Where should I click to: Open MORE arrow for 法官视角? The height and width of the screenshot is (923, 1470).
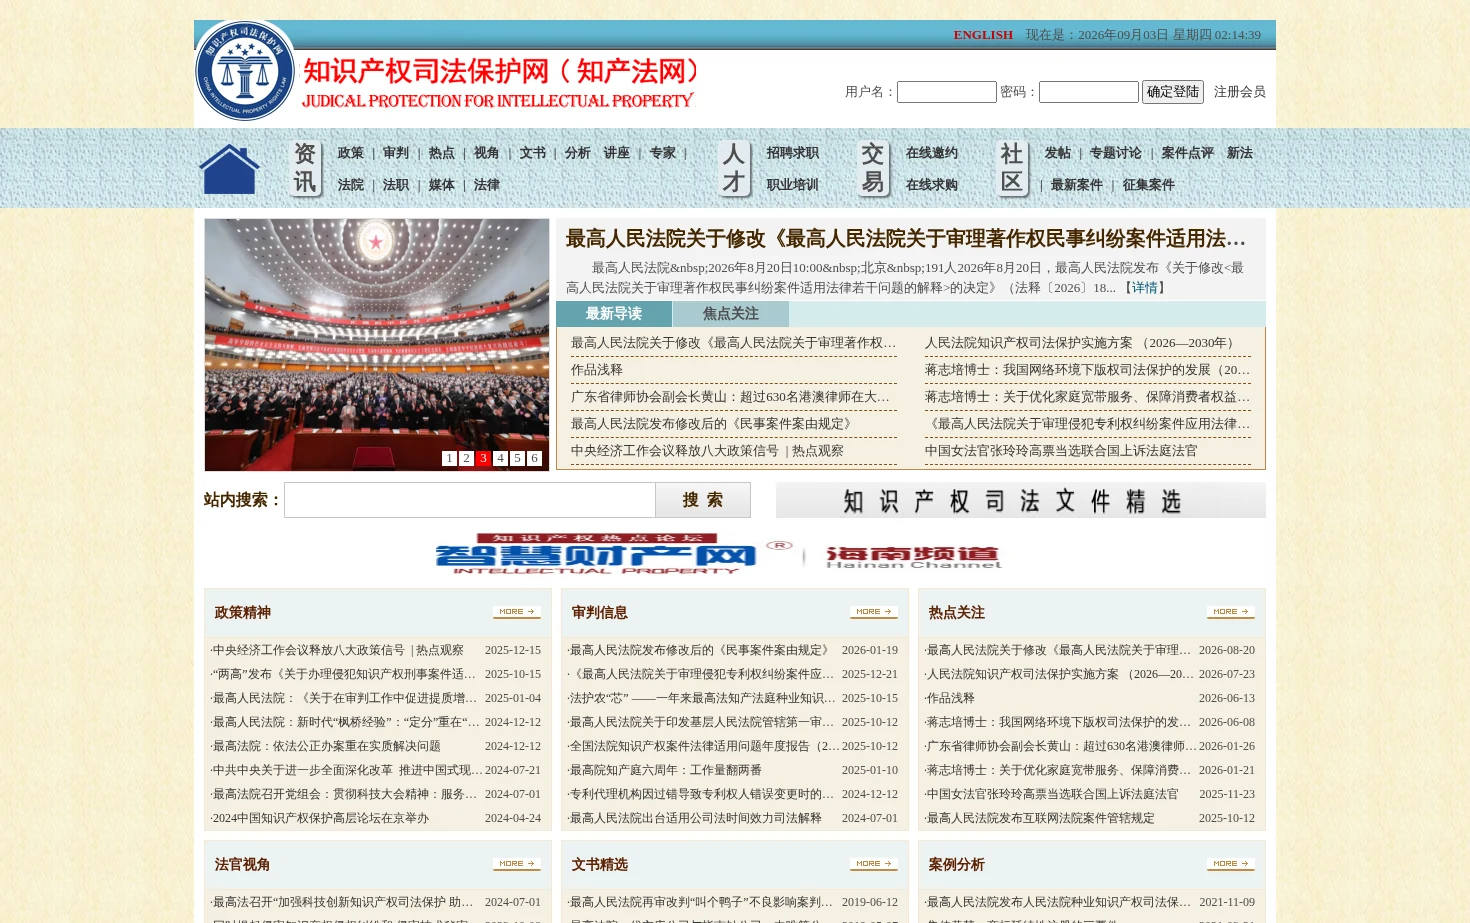click(517, 864)
